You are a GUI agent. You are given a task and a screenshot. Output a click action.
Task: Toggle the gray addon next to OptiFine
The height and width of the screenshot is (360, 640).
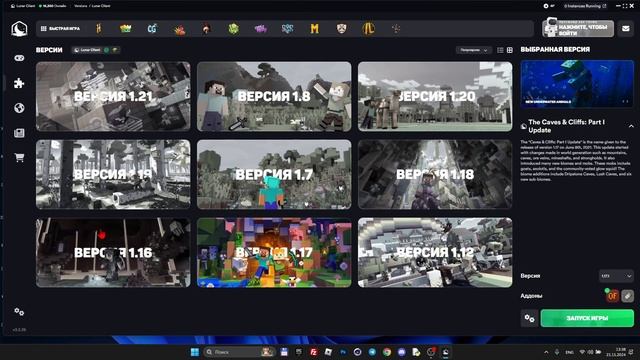point(627,296)
